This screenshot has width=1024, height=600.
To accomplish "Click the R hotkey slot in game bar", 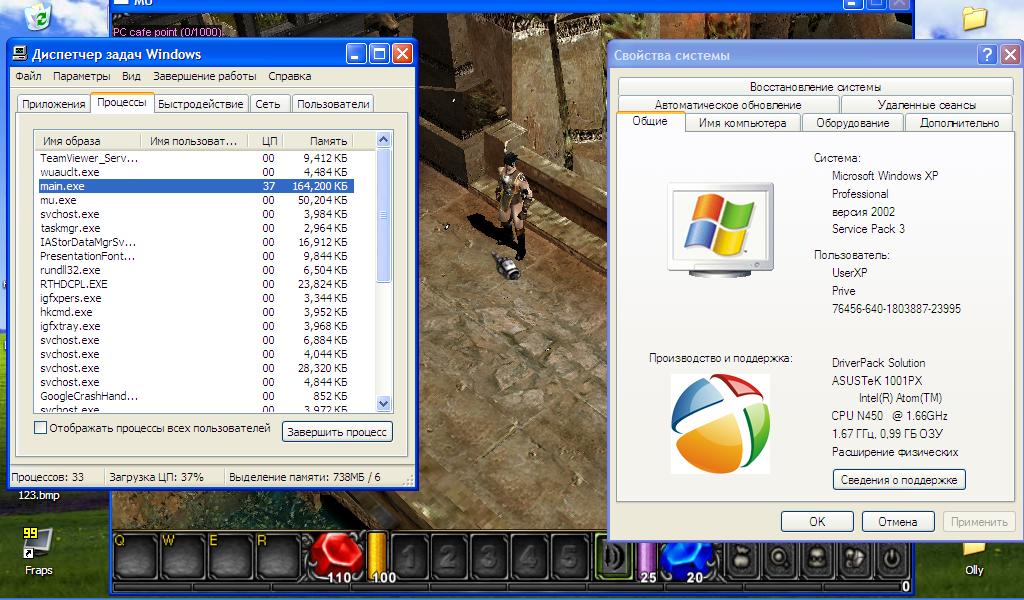I will coord(278,557).
